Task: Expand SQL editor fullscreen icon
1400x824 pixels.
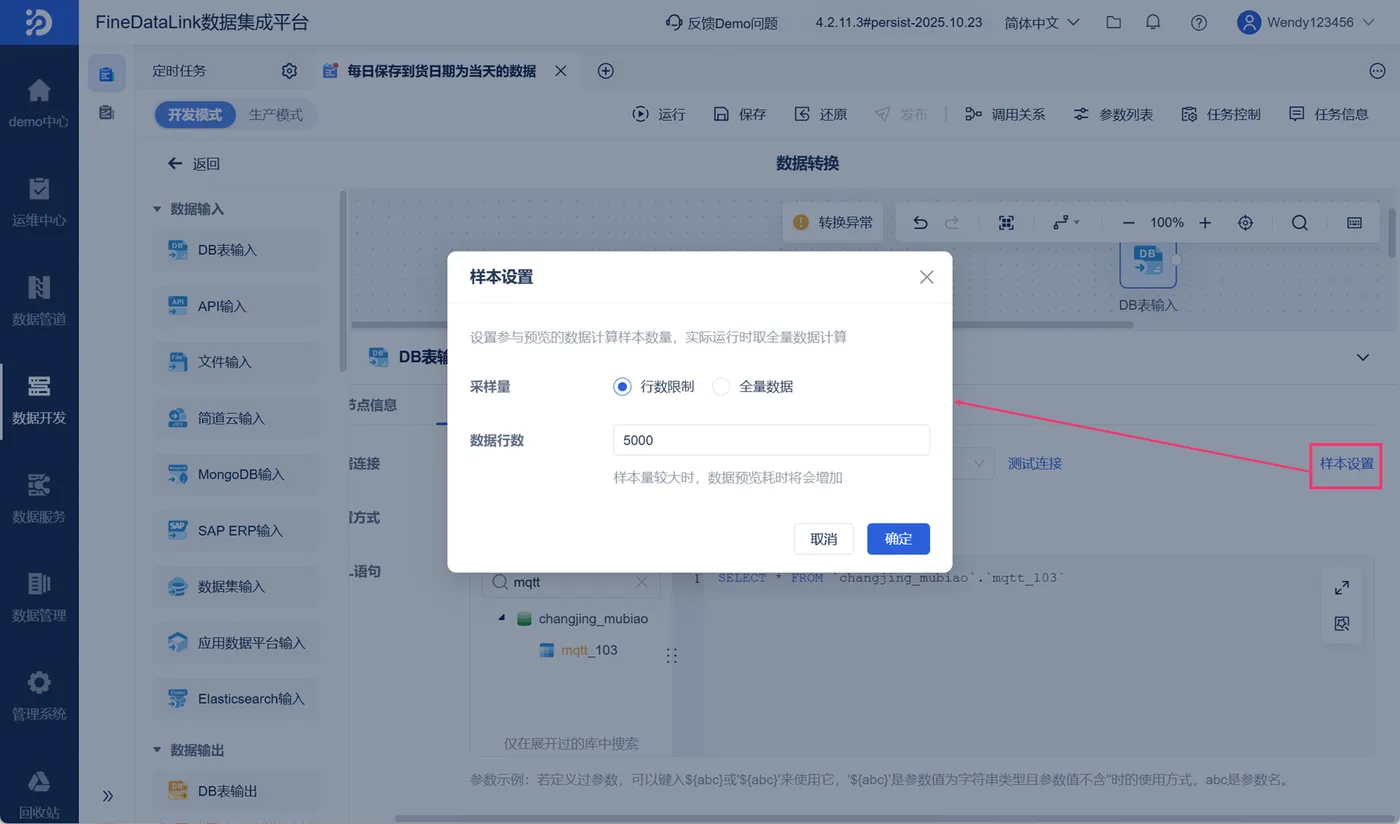Action: [1342, 588]
